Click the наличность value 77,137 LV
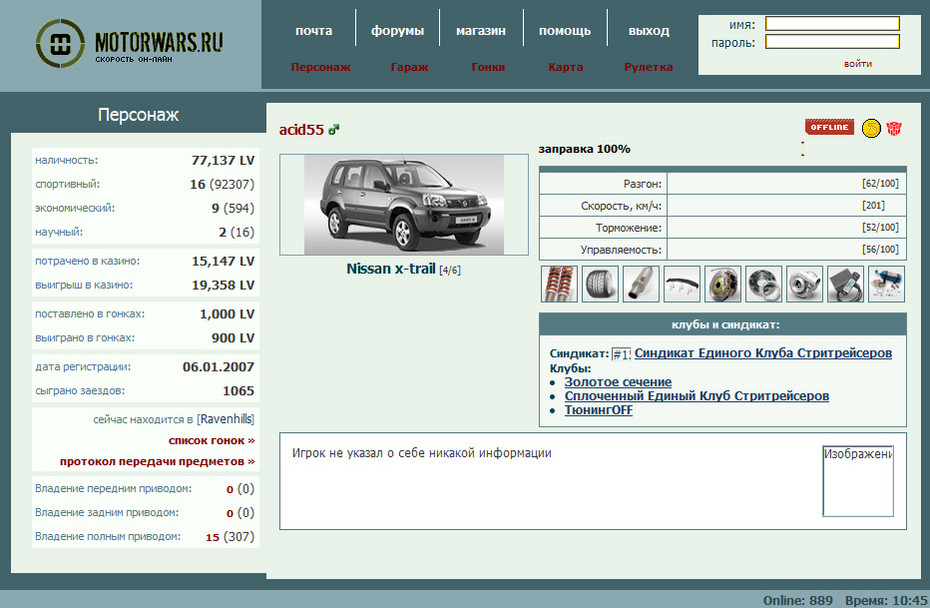This screenshot has height=608, width=930. (x=222, y=160)
